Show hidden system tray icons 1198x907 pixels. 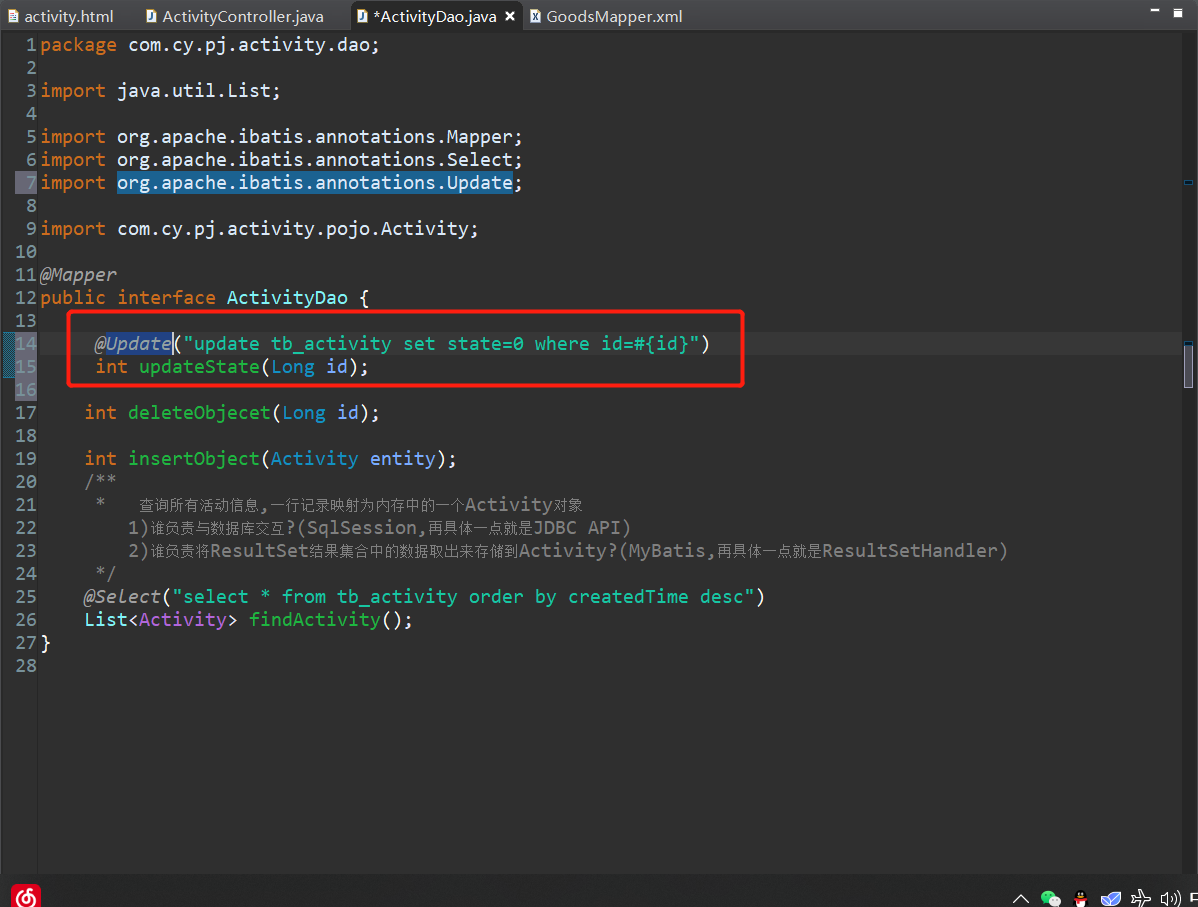coord(1021,899)
